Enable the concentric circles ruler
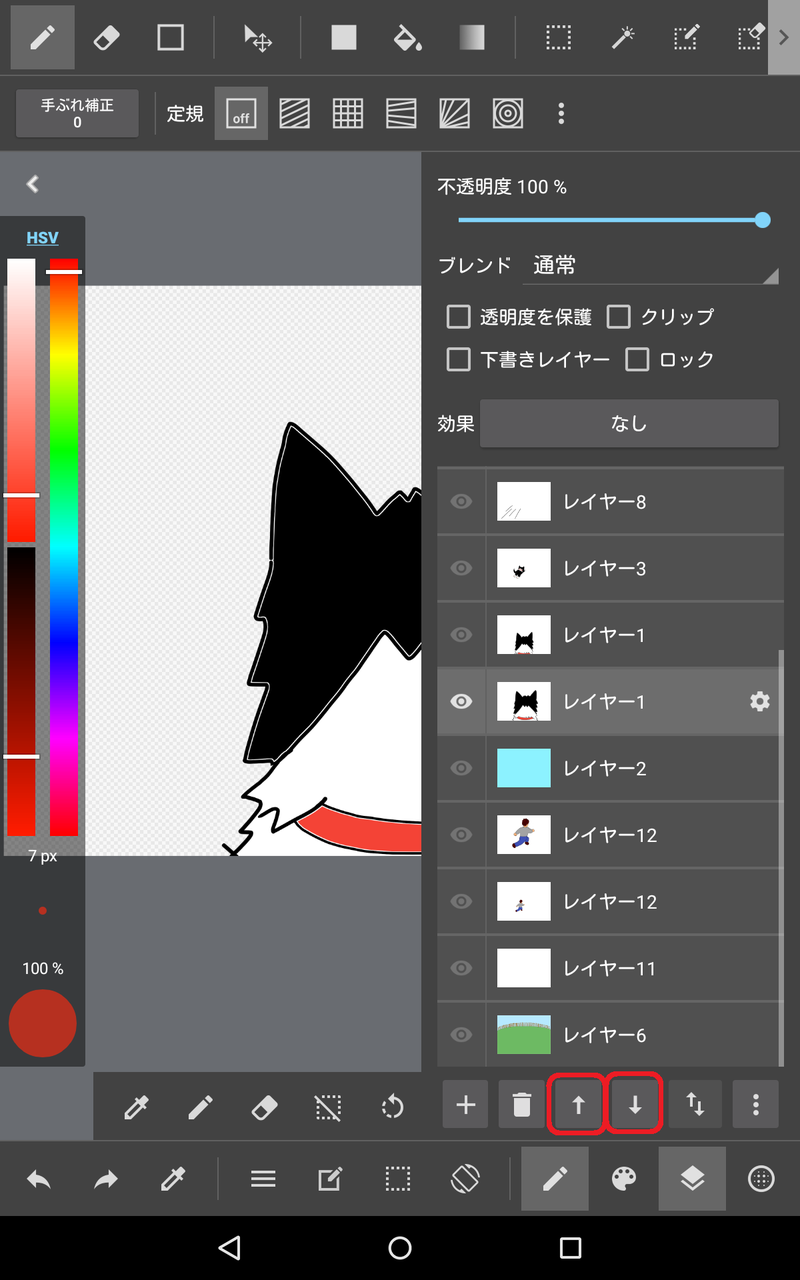The height and width of the screenshot is (1280, 800). tap(508, 114)
